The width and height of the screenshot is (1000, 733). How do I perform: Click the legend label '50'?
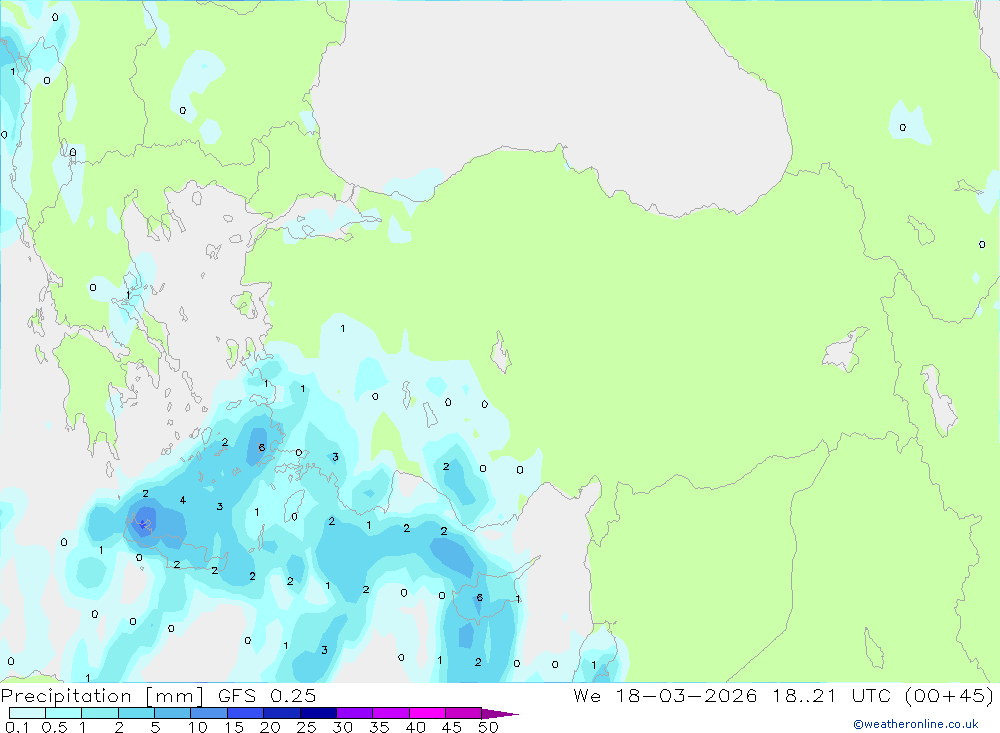(x=488, y=727)
